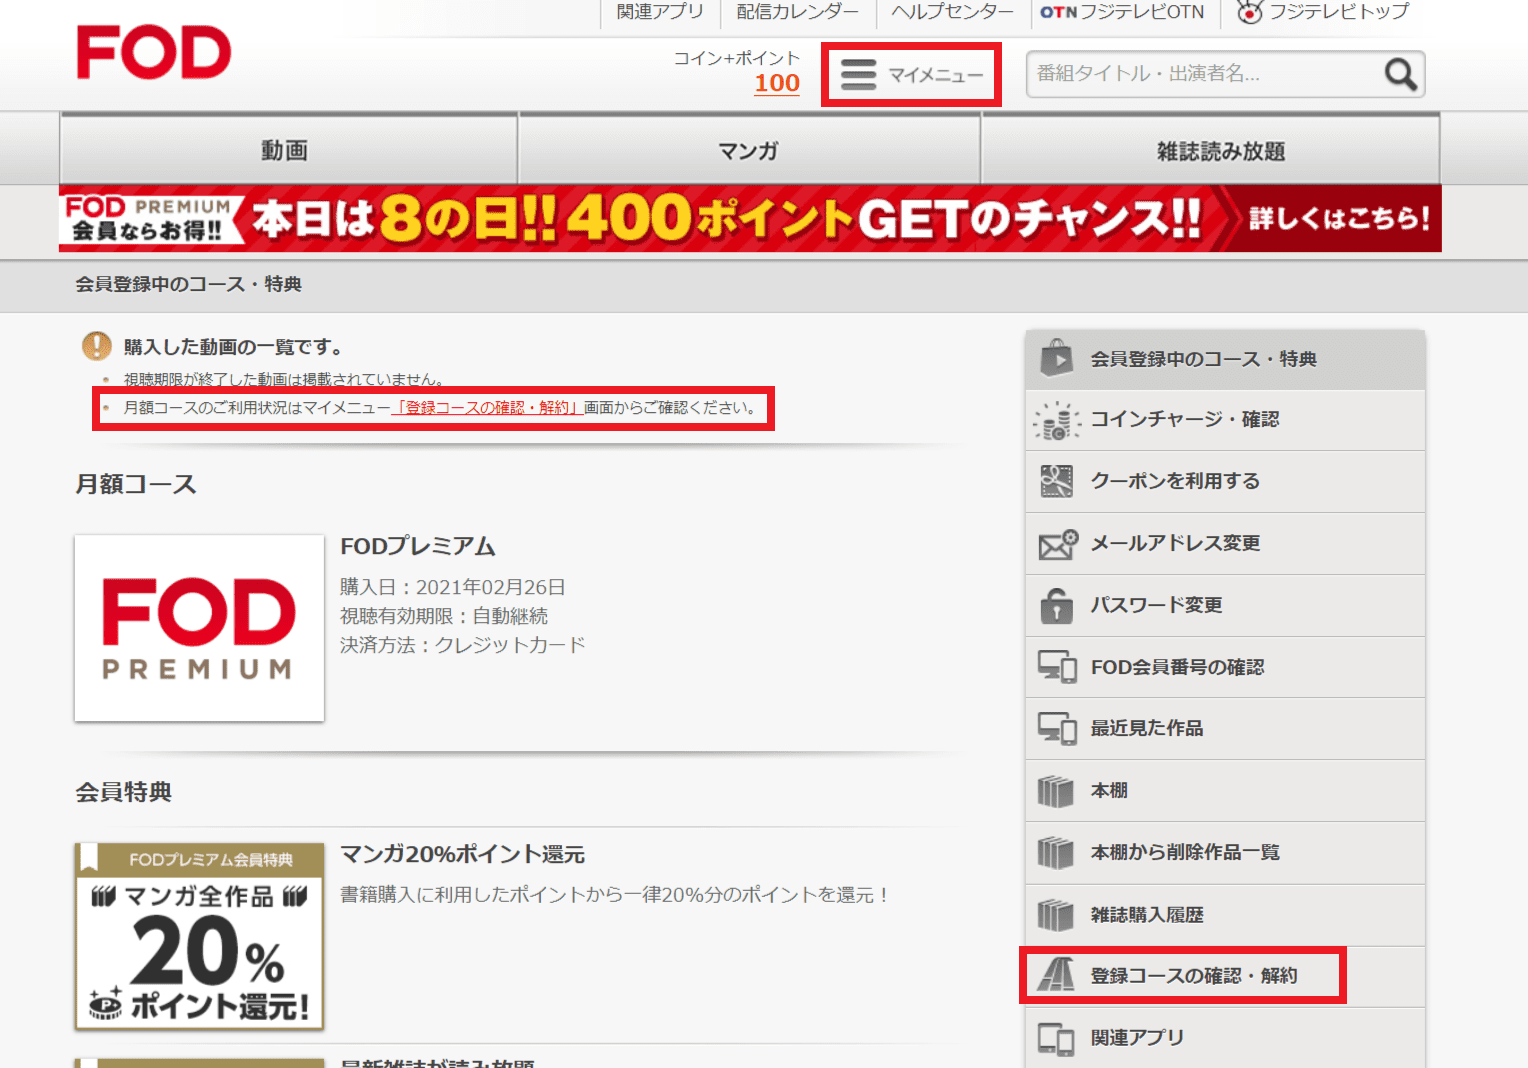
Task: Open the マイメニュー hamburger icon
Action: 858,75
